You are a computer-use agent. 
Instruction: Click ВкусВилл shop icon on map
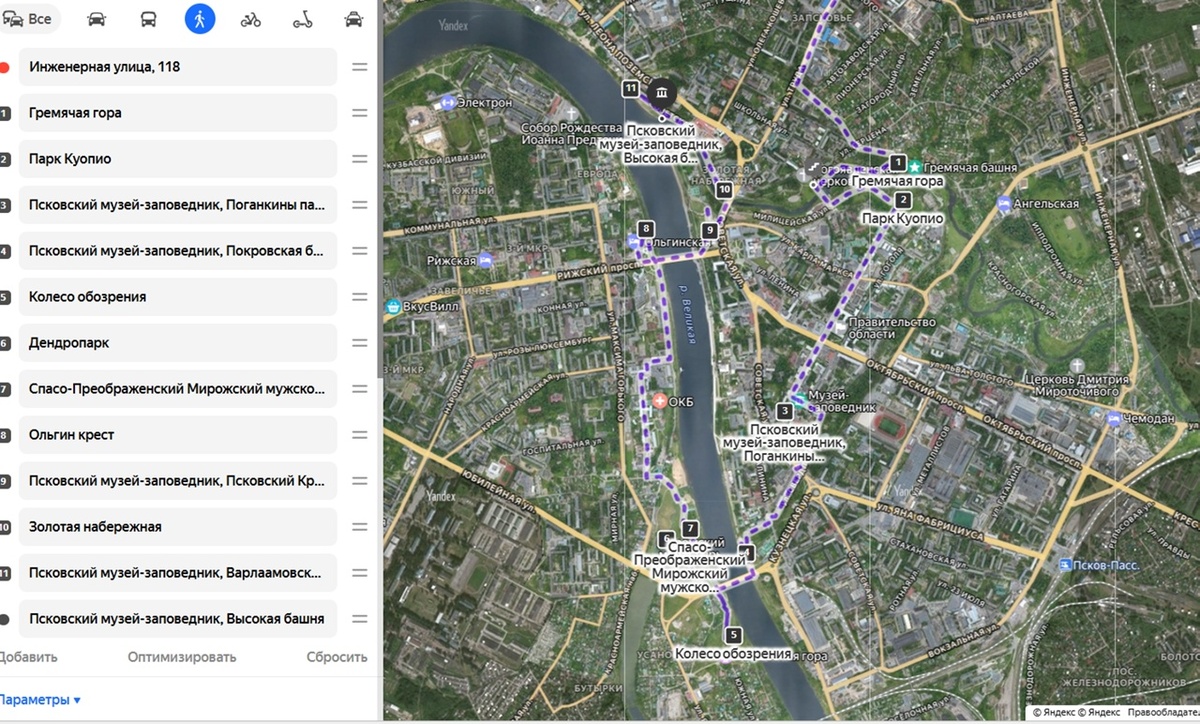coord(395,306)
